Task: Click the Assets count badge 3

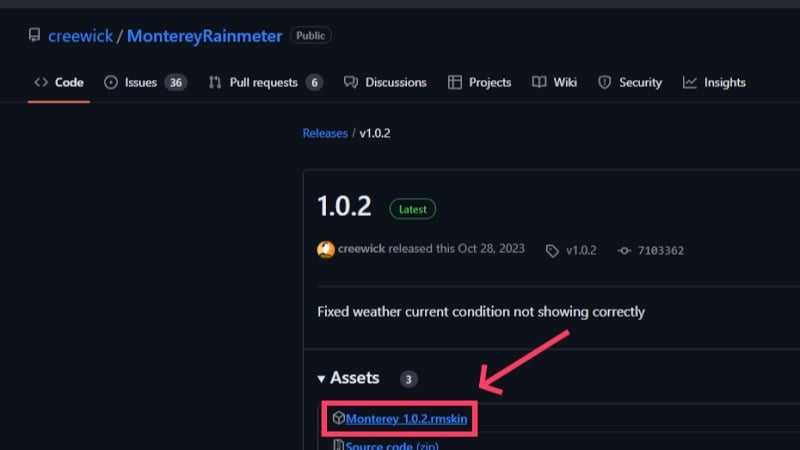Action: pos(408,379)
